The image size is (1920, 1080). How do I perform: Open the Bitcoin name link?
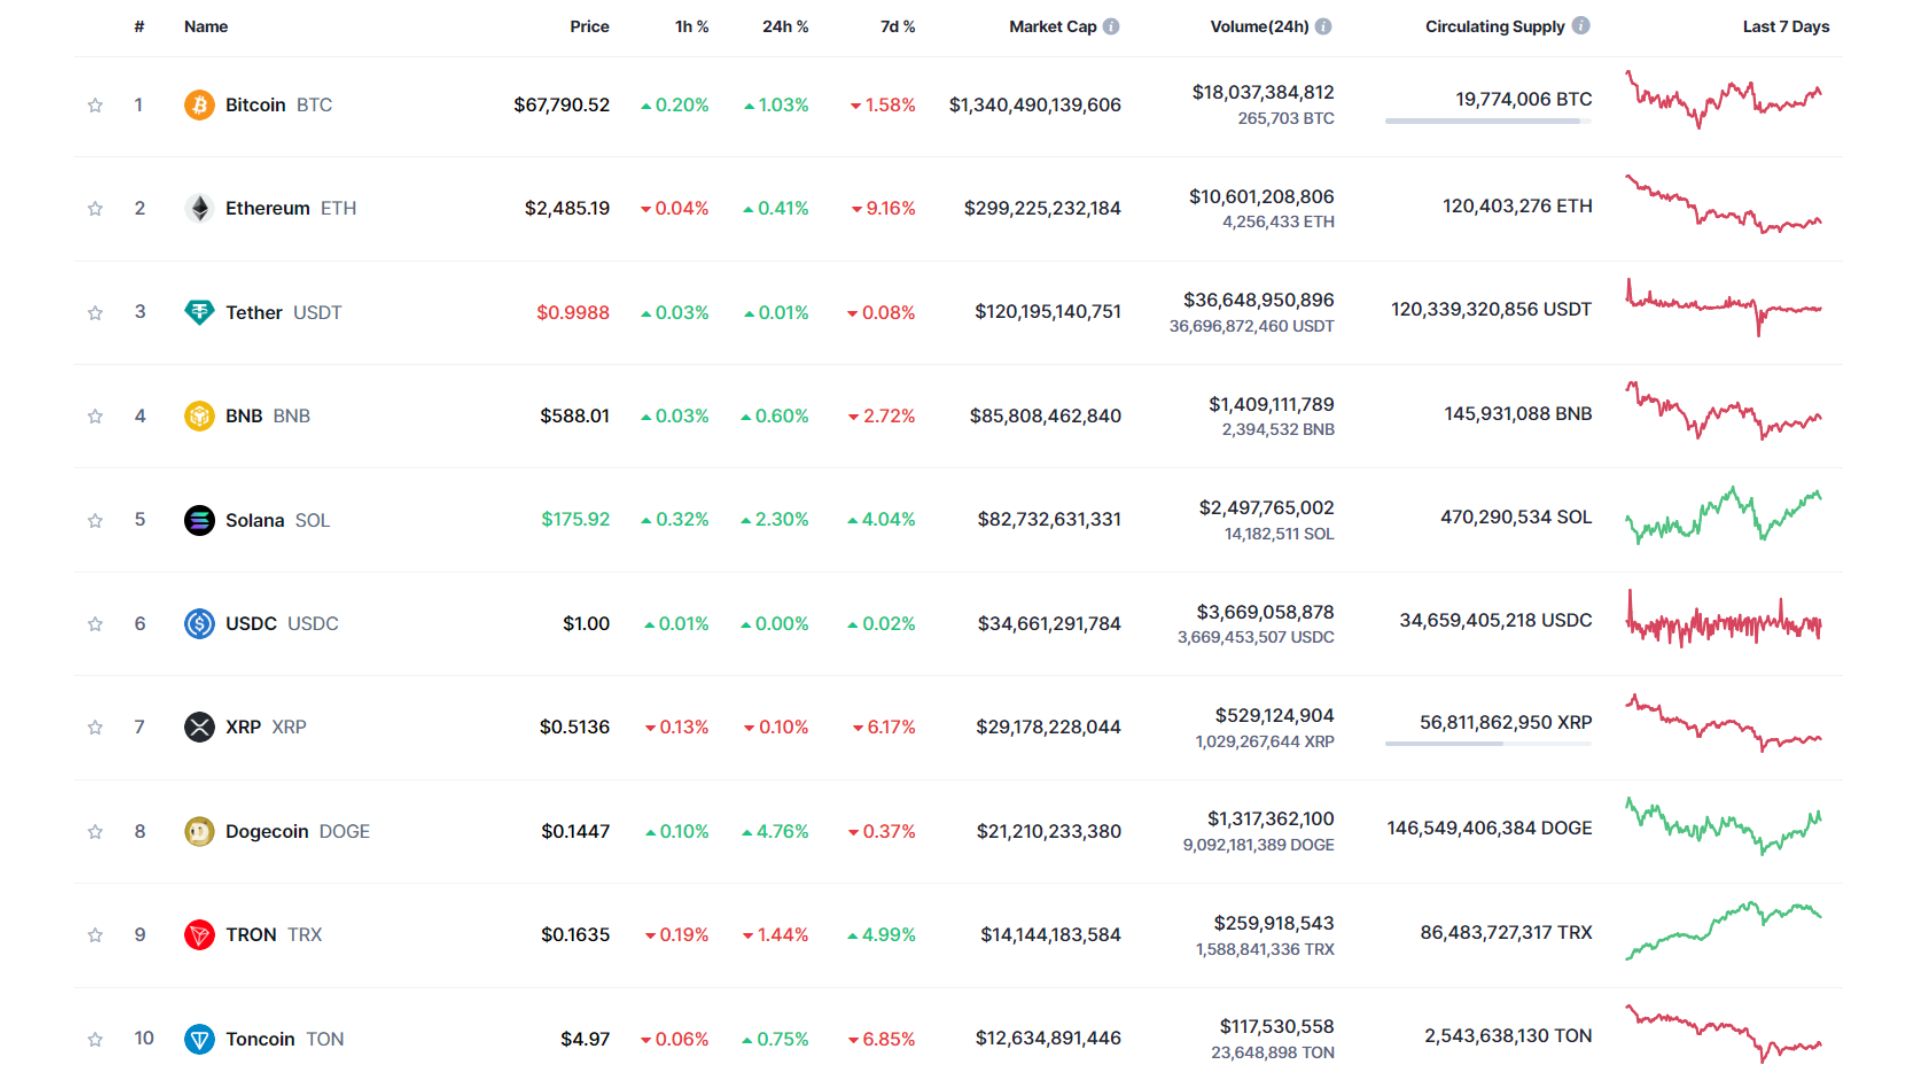pyautogui.click(x=256, y=104)
